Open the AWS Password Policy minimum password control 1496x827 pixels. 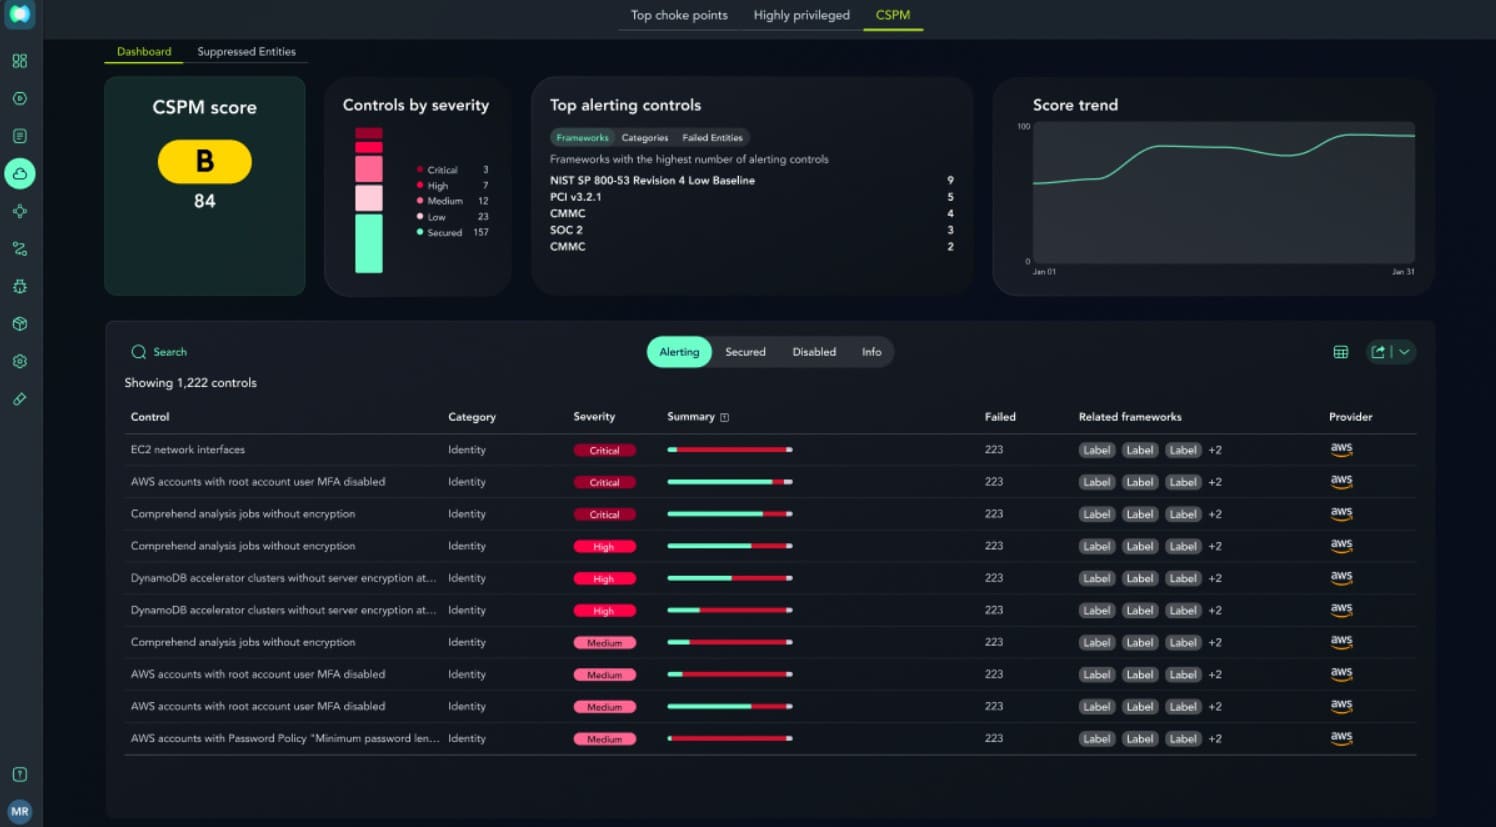pos(285,739)
